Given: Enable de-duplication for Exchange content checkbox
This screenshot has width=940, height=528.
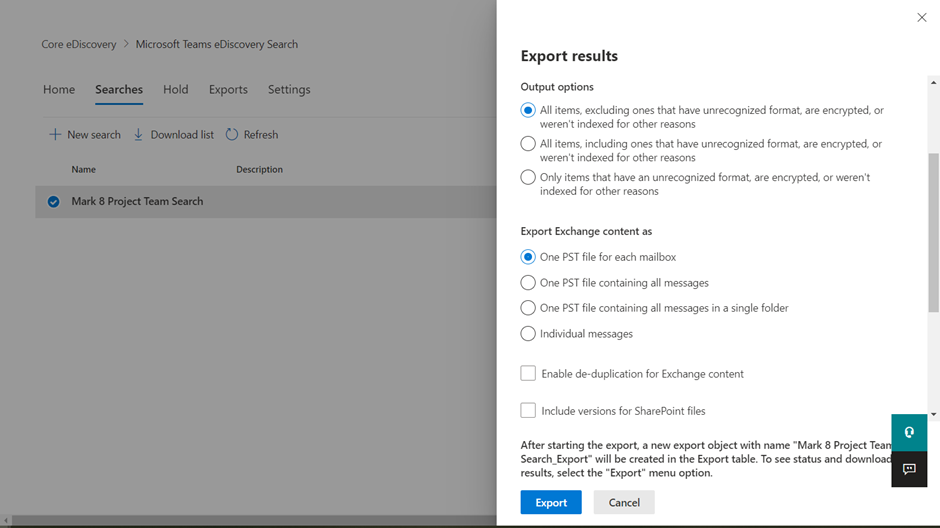Looking at the screenshot, I should (528, 373).
